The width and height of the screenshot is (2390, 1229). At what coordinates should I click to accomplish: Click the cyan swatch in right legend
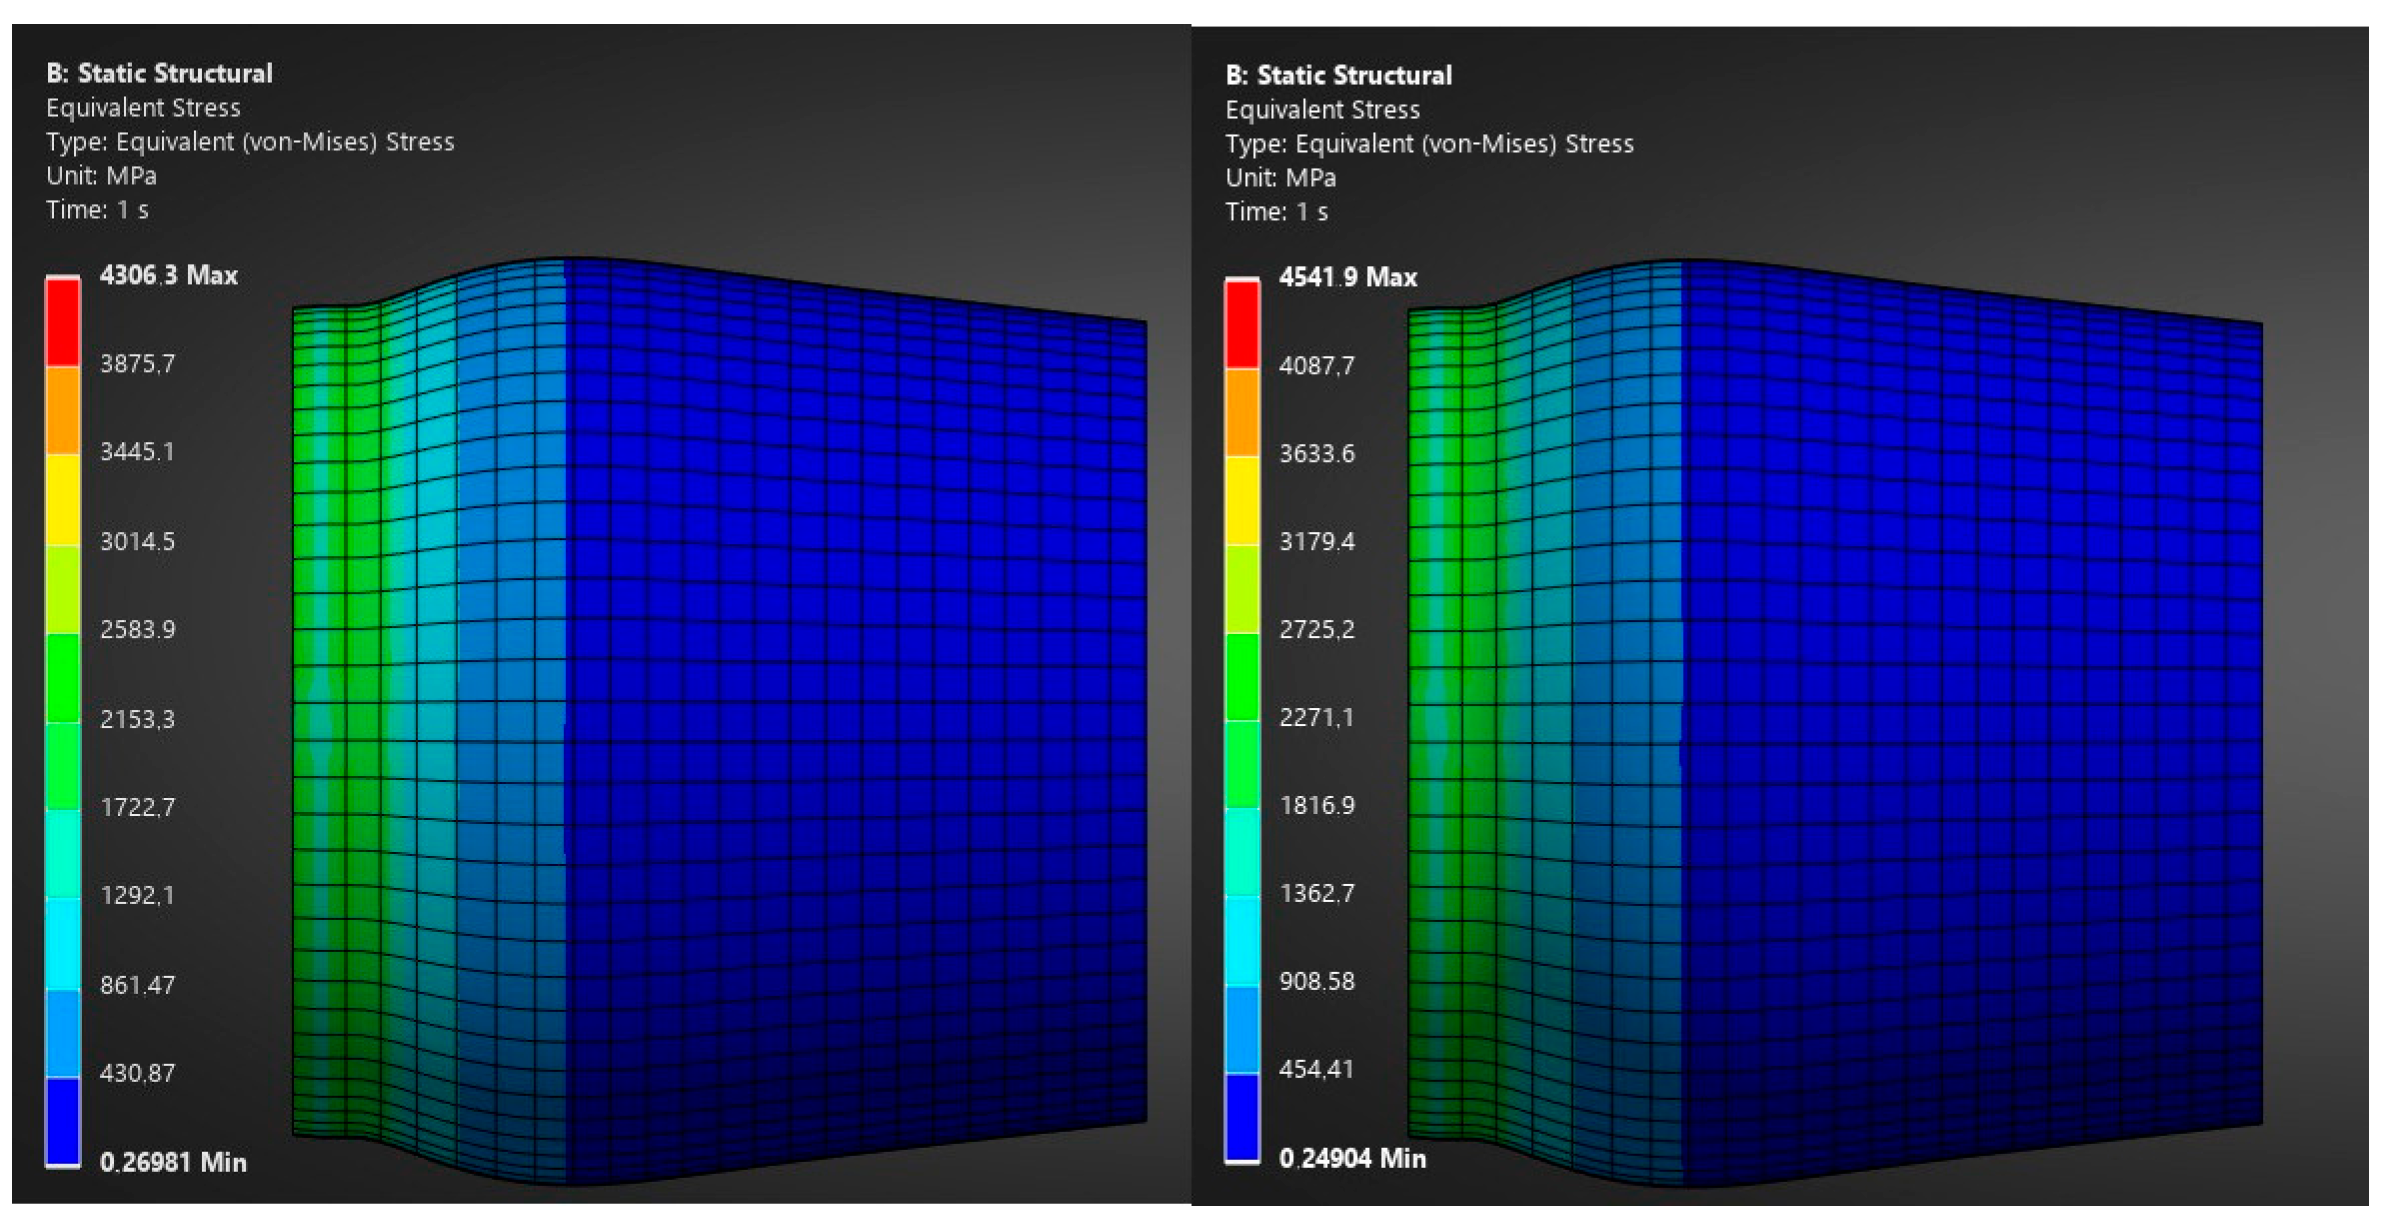coord(1242,940)
